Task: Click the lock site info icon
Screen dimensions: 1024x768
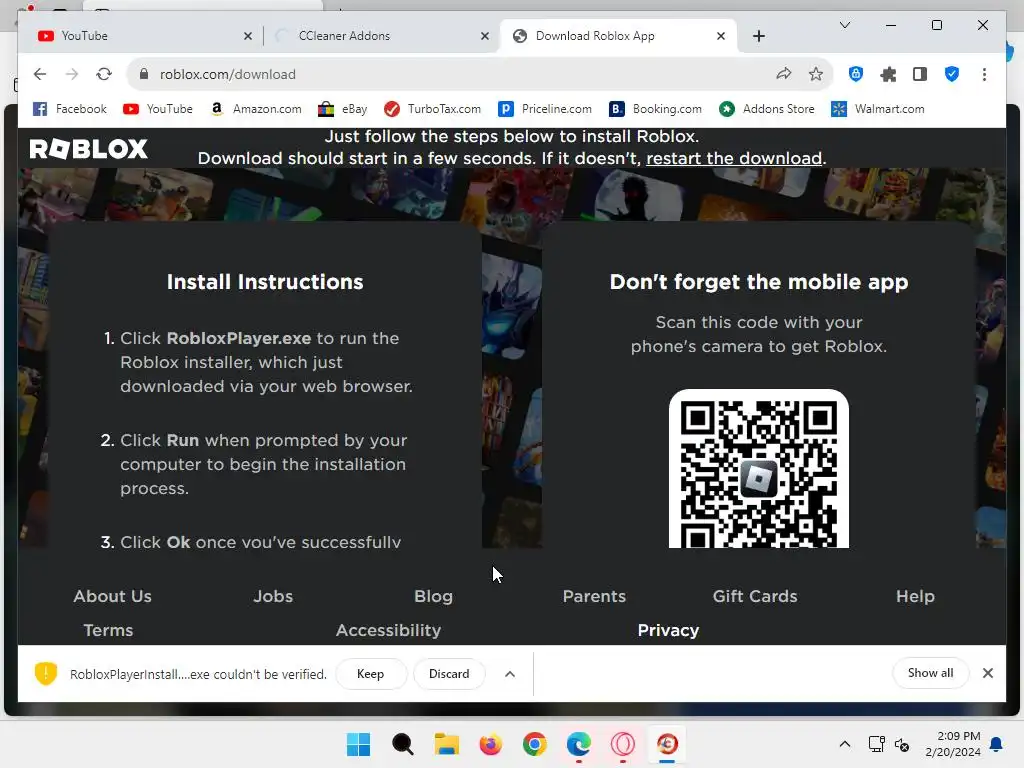Action: click(144, 74)
